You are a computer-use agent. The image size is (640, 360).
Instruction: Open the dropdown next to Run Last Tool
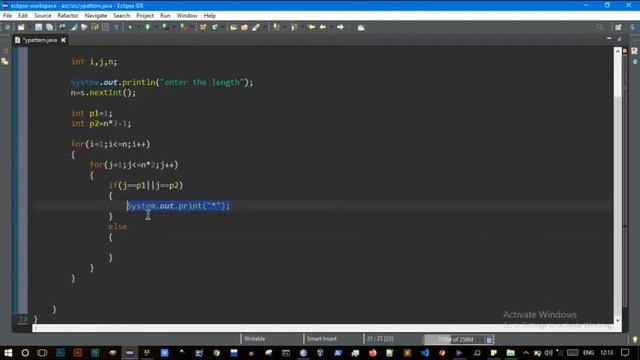pos(192,27)
